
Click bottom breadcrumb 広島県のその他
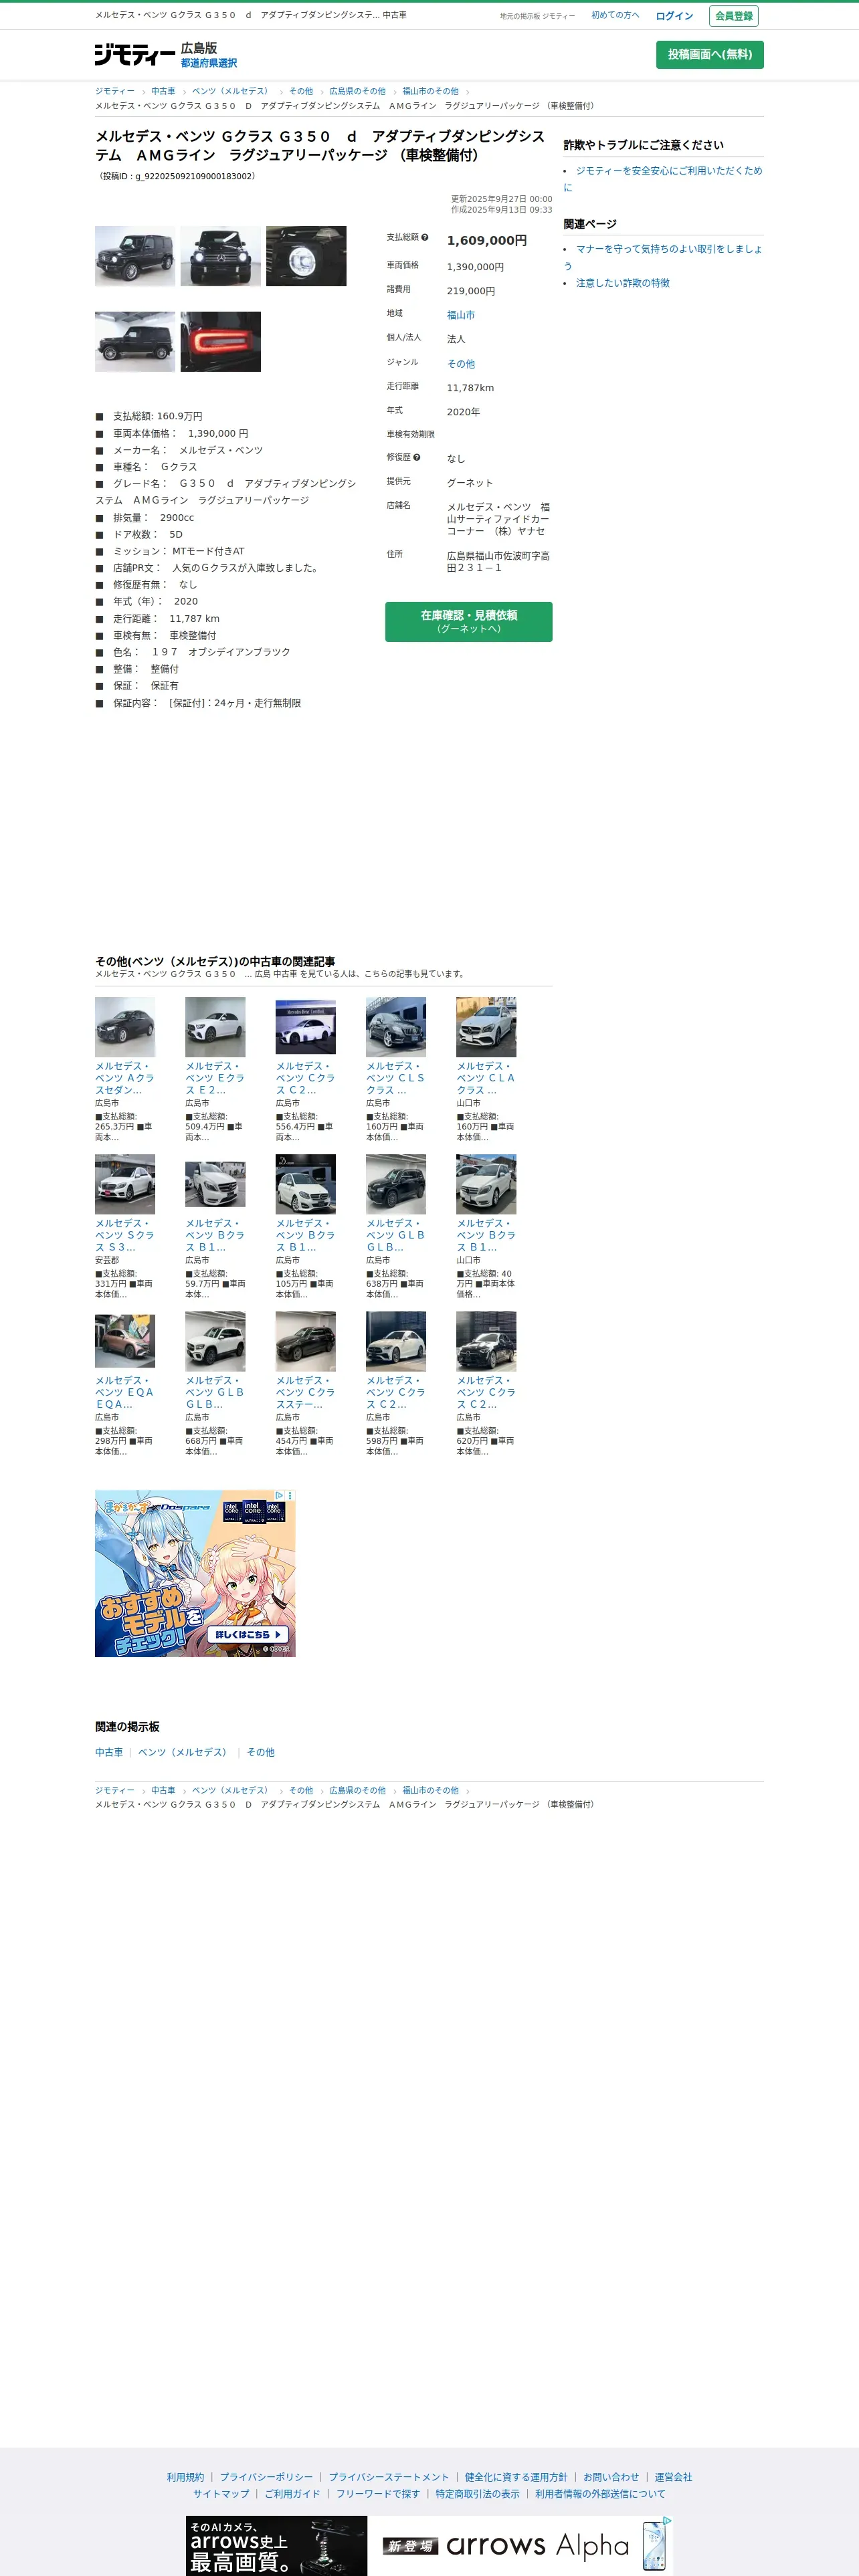(357, 1790)
